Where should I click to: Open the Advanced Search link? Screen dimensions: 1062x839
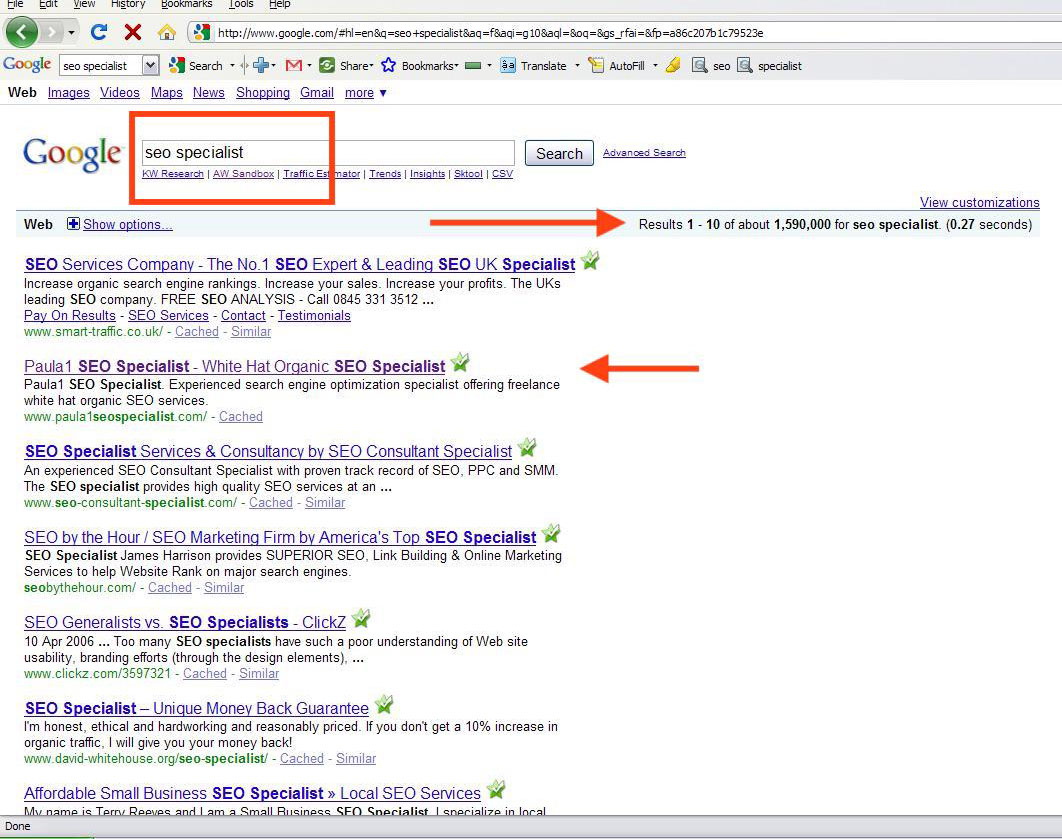click(x=644, y=153)
